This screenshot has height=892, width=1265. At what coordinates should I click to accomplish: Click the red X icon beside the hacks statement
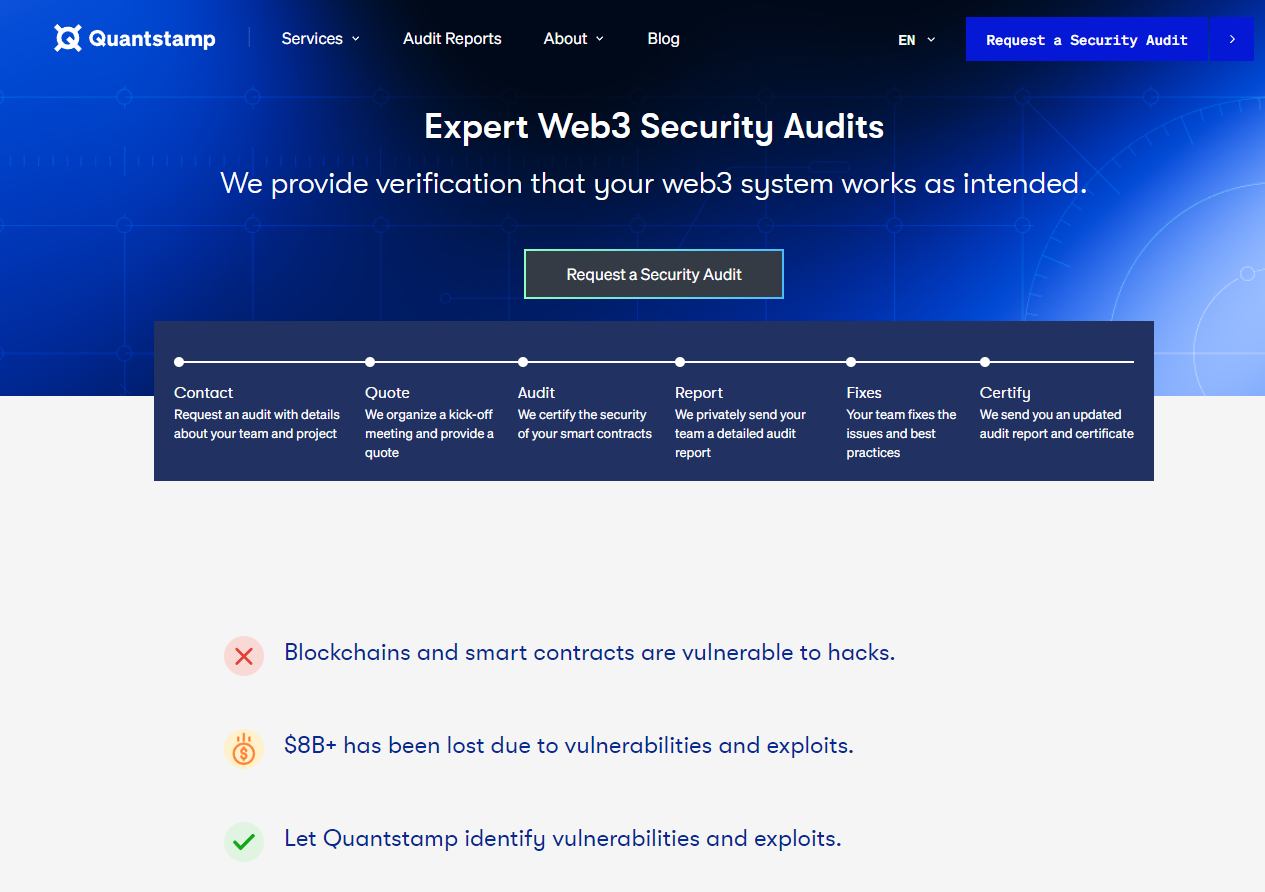pos(243,656)
